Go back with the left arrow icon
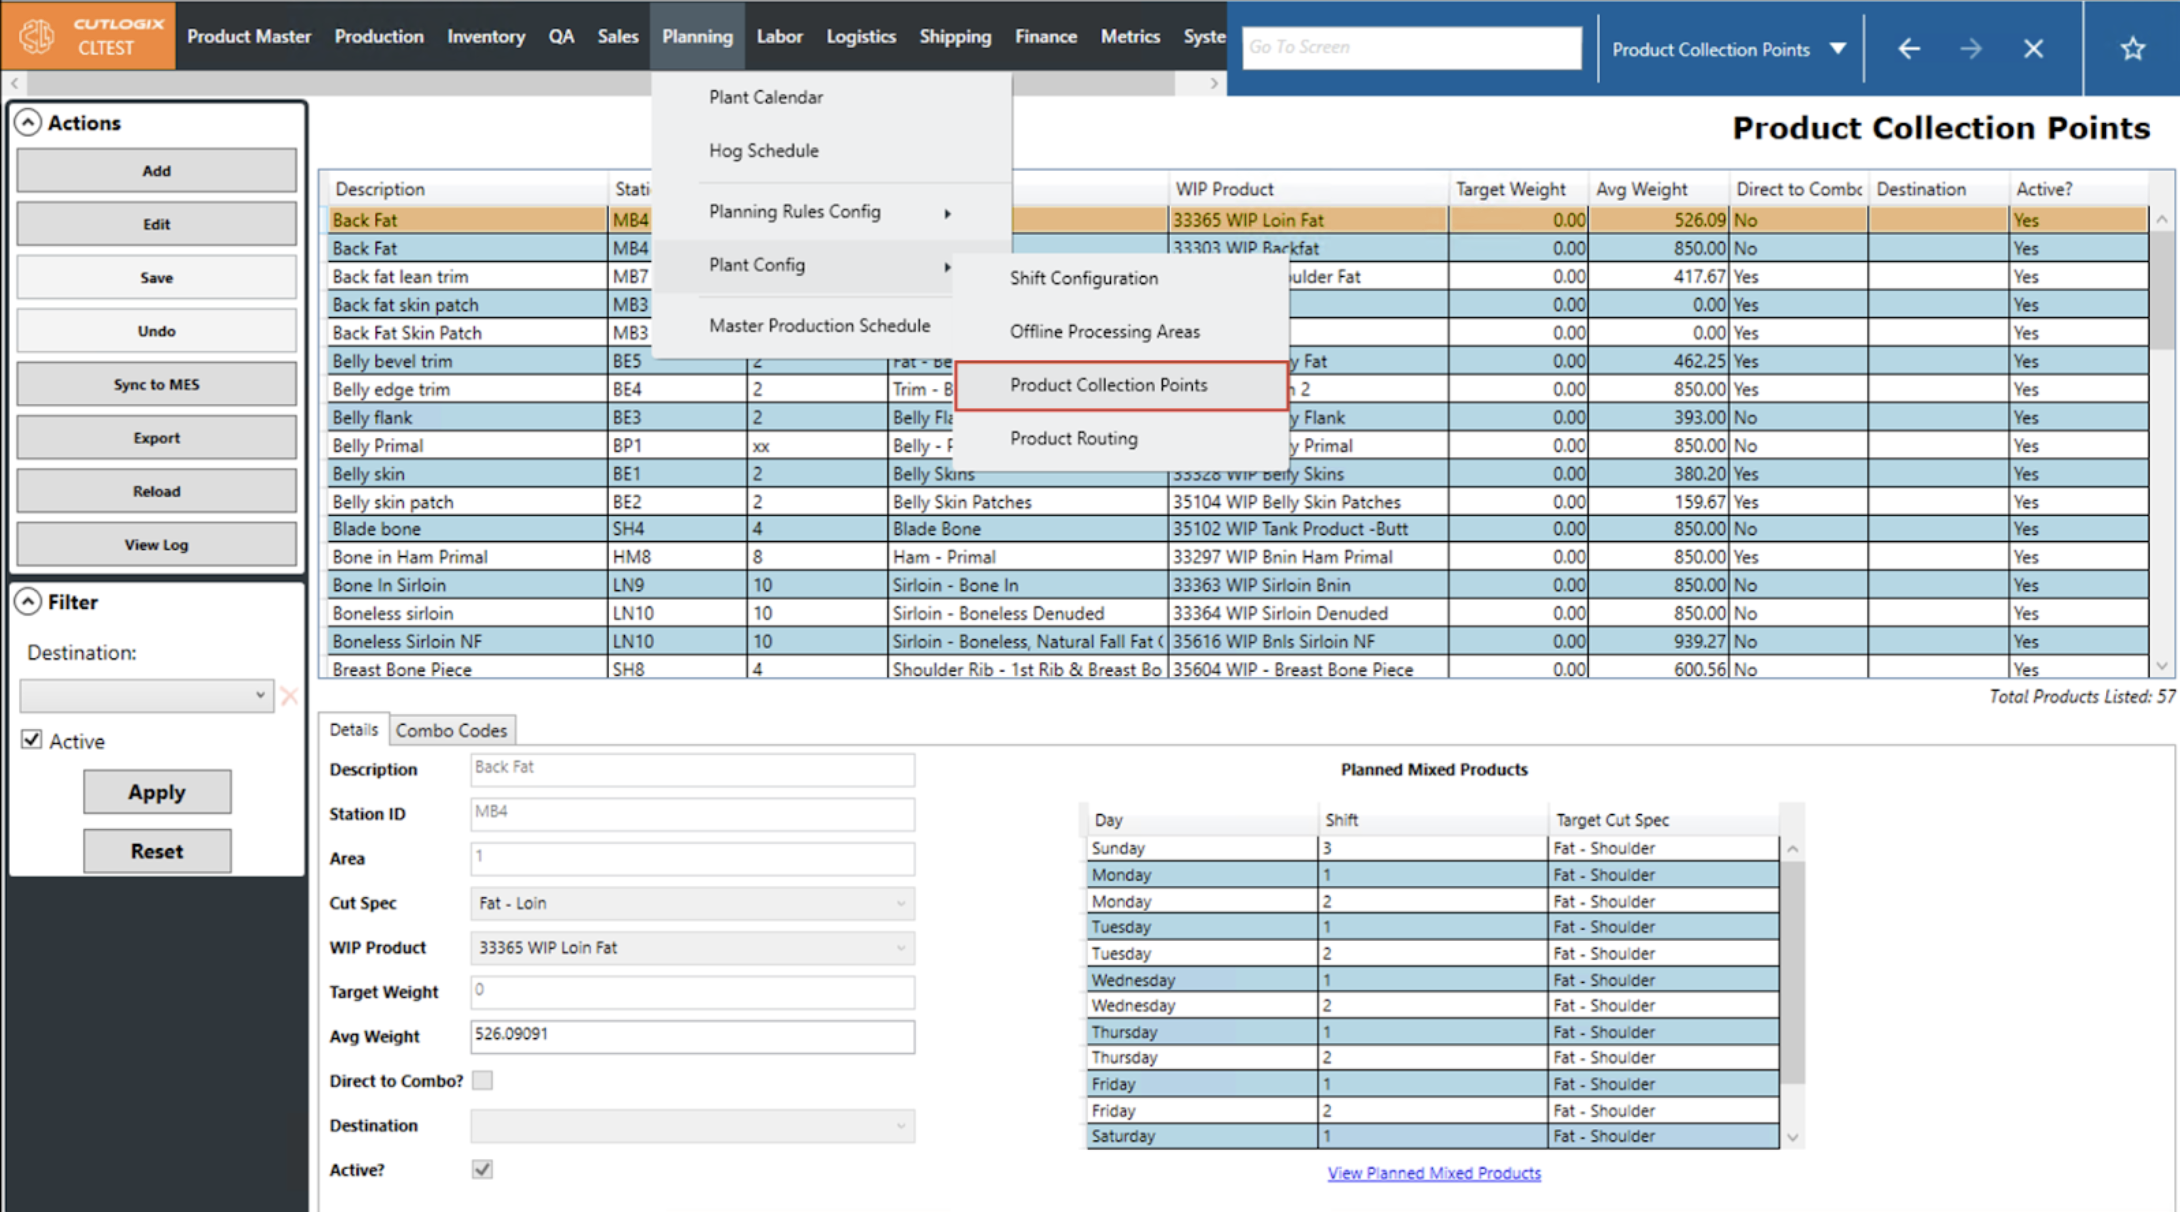 click(x=1908, y=48)
